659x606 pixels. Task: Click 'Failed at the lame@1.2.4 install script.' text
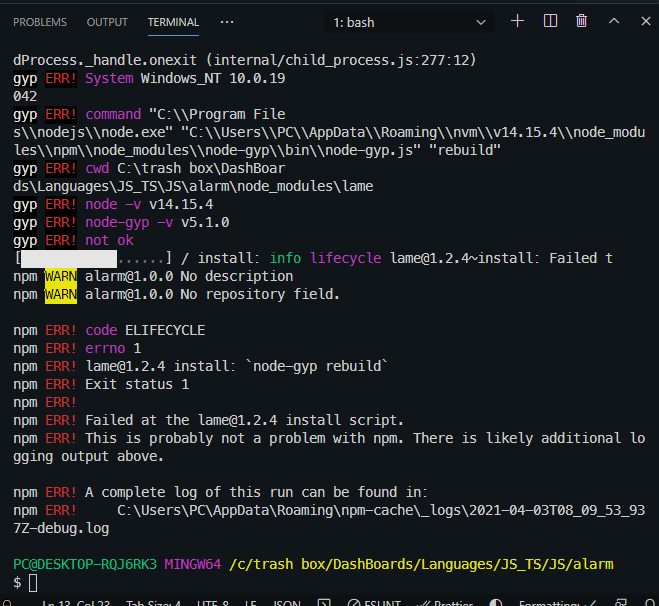(x=245, y=420)
